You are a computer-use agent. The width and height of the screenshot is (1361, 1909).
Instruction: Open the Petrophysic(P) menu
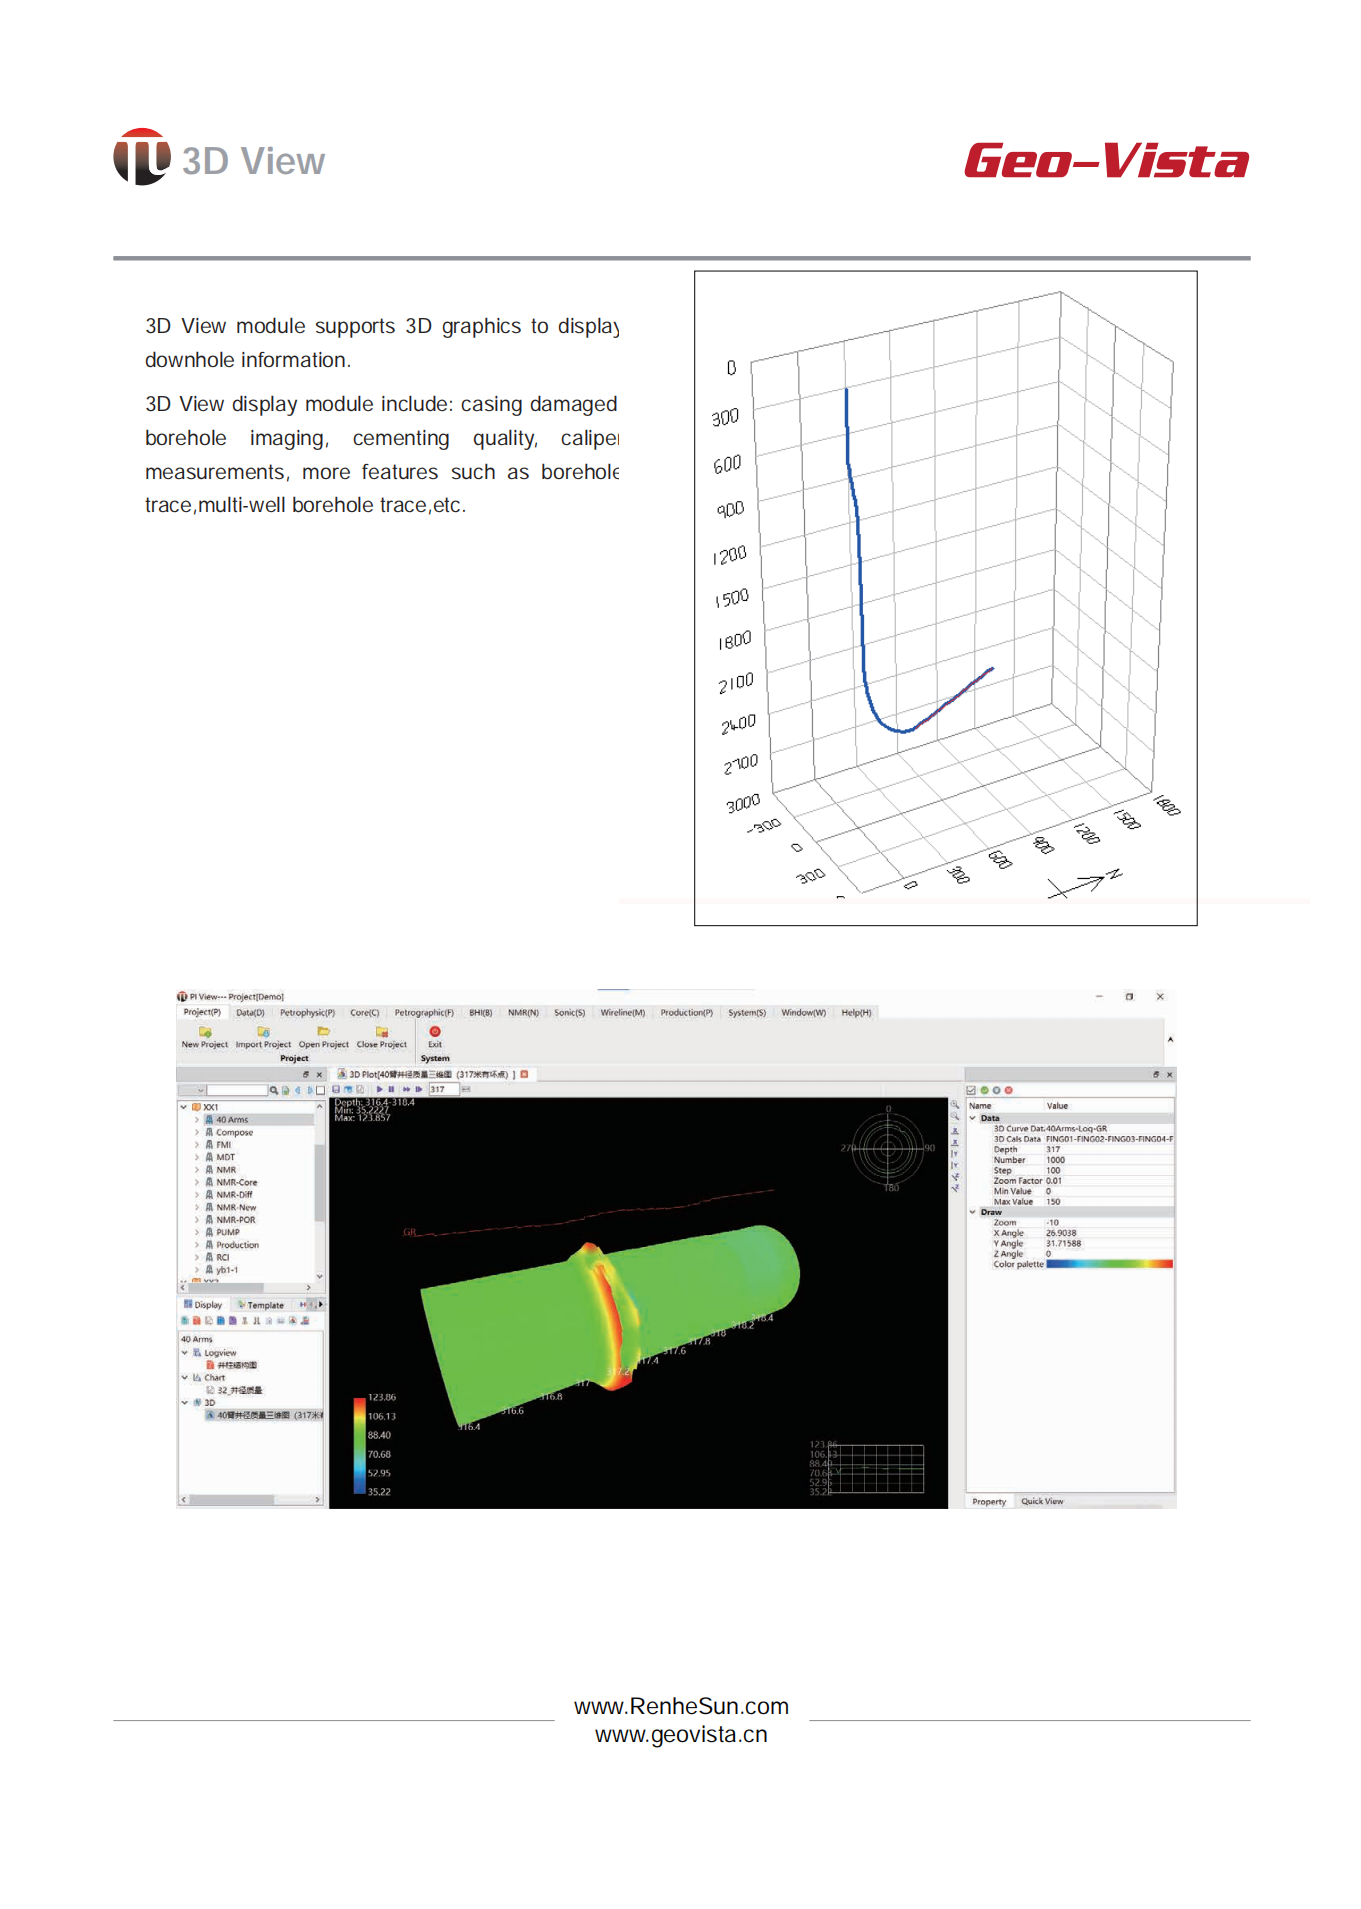click(x=307, y=1013)
